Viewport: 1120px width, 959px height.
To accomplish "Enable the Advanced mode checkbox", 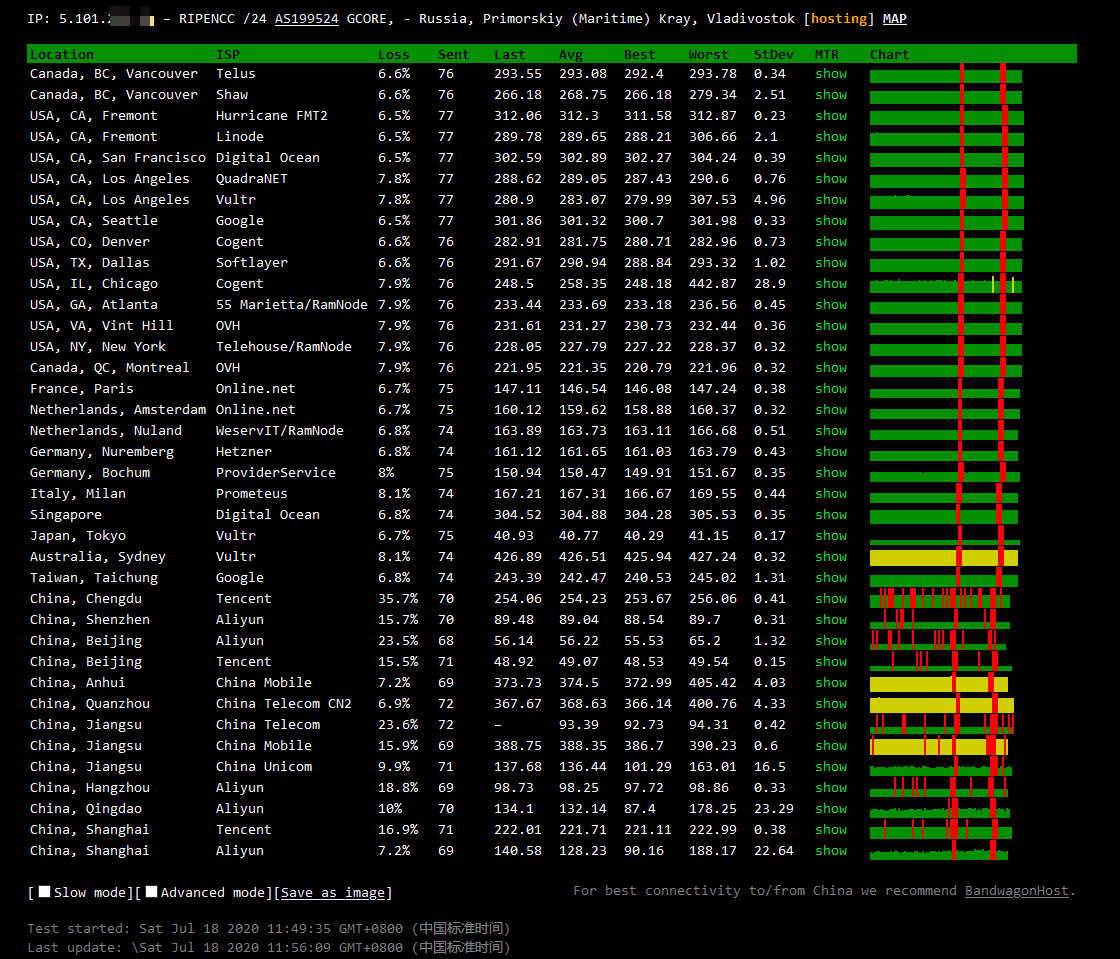I will point(151,892).
